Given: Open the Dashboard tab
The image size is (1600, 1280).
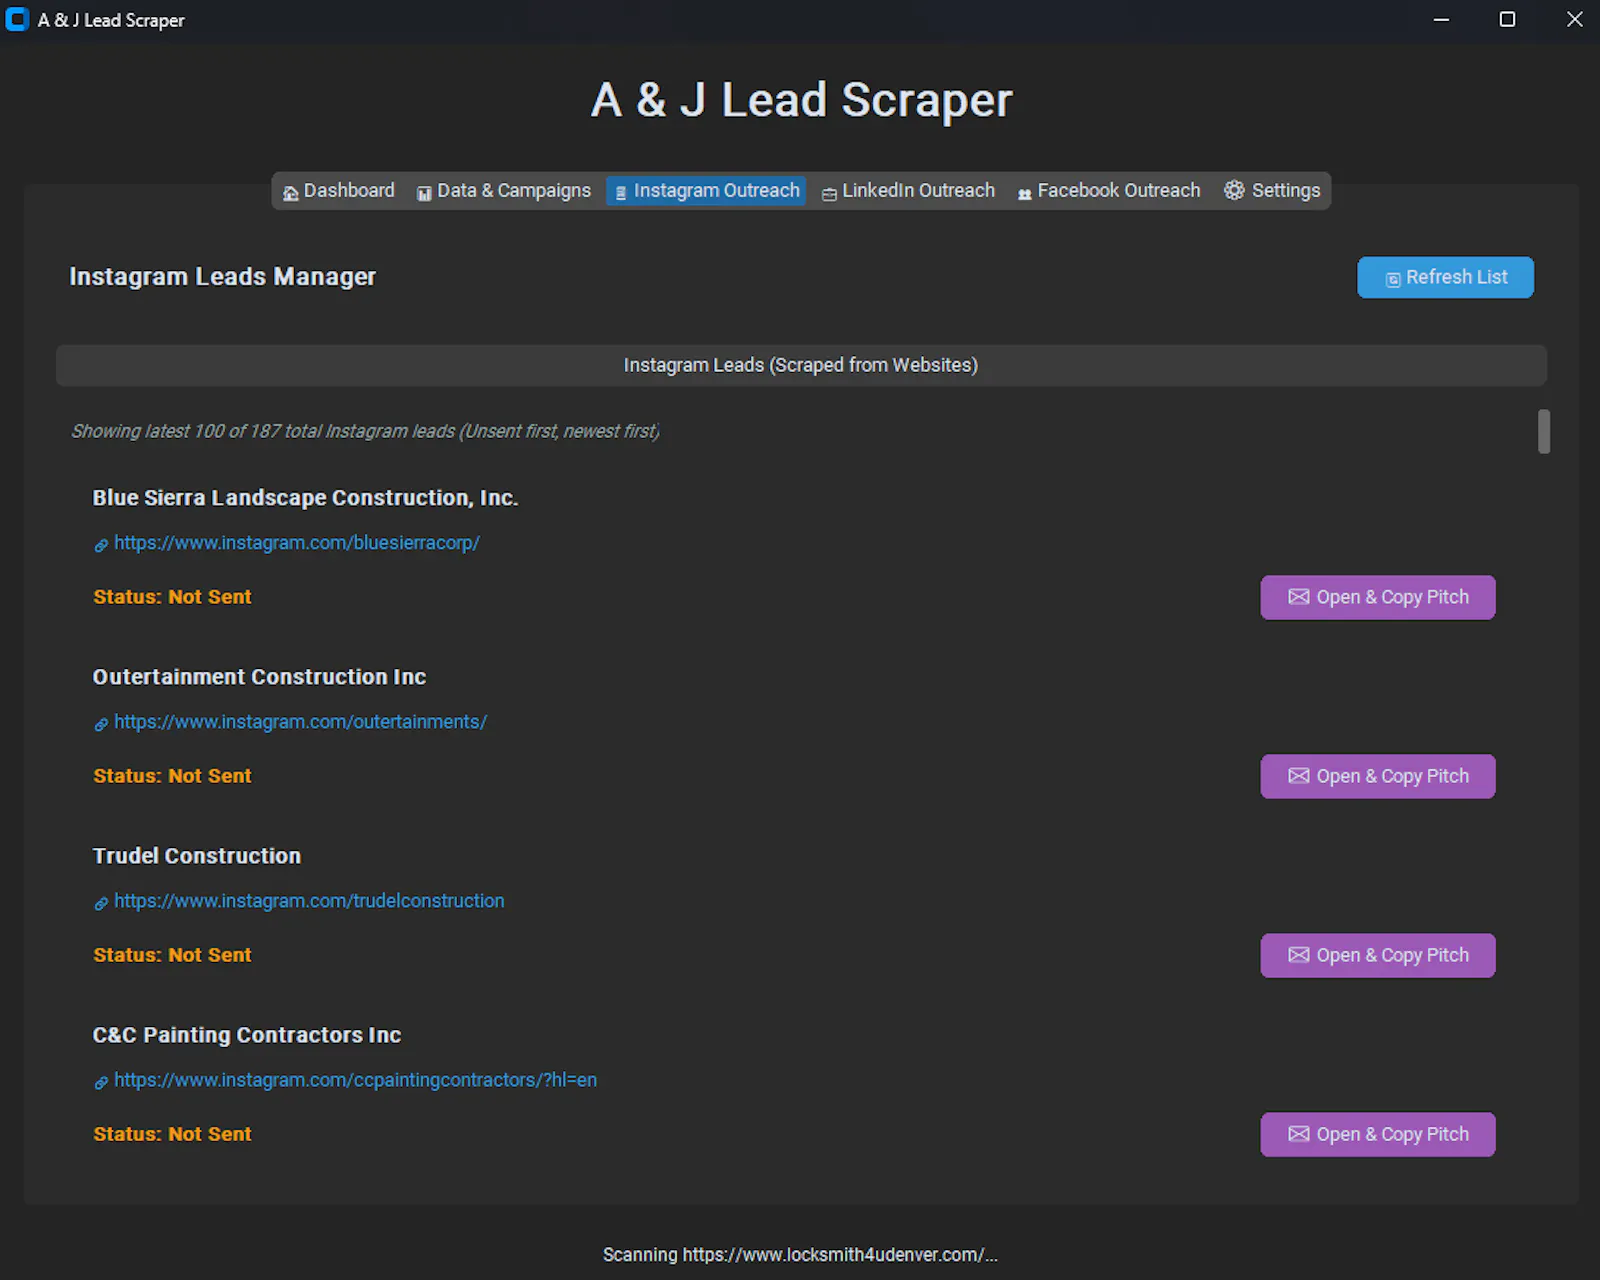Looking at the screenshot, I should (x=338, y=191).
